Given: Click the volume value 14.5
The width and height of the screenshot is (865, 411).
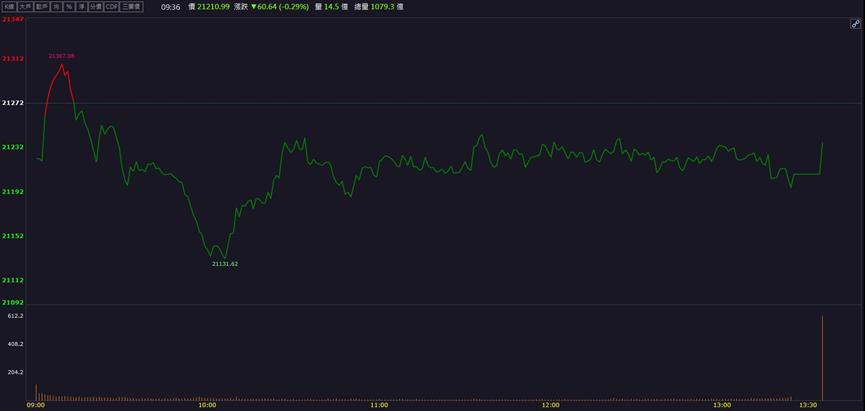Looking at the screenshot, I should tap(333, 7).
